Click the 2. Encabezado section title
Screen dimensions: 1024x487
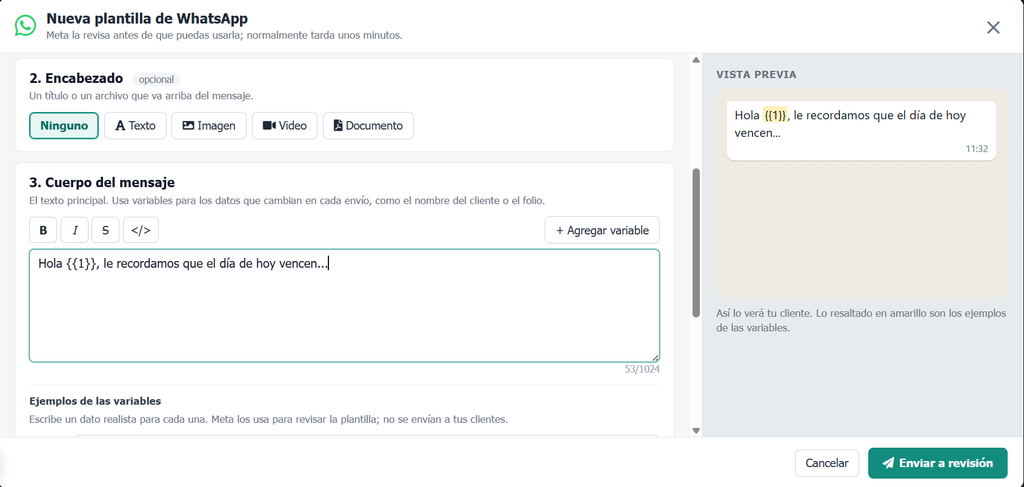click(76, 78)
